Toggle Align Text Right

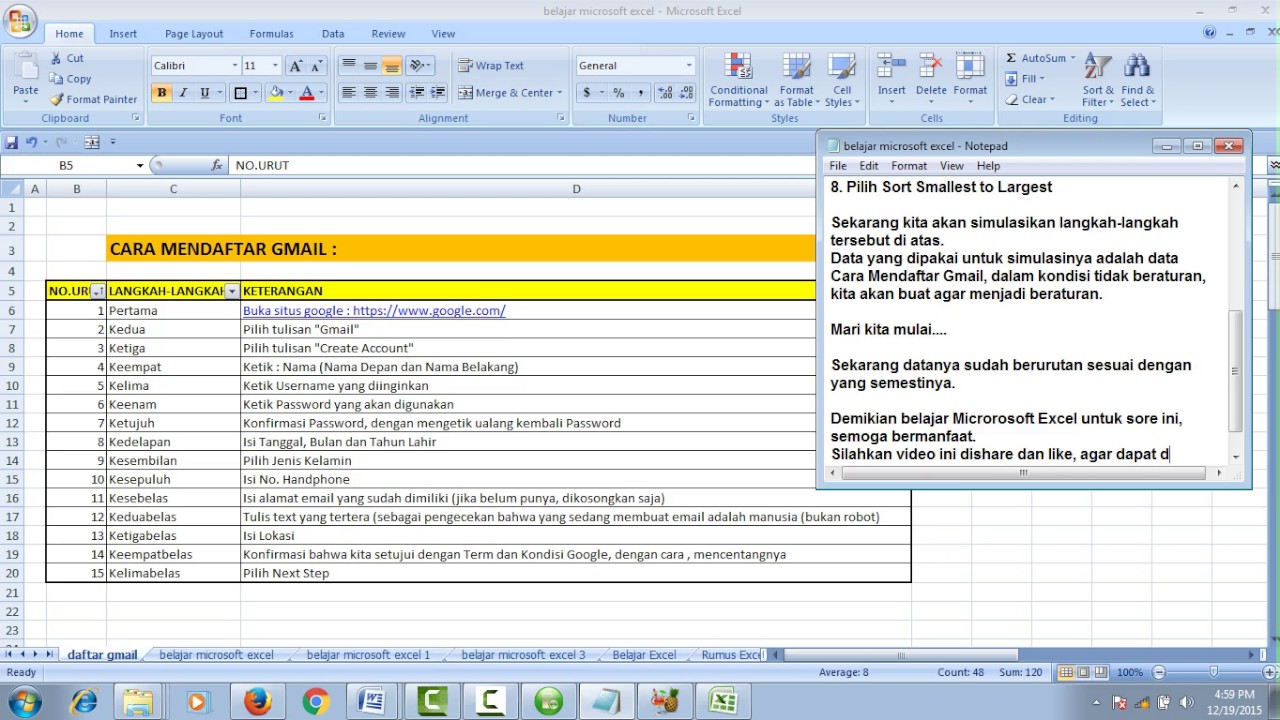[392, 93]
